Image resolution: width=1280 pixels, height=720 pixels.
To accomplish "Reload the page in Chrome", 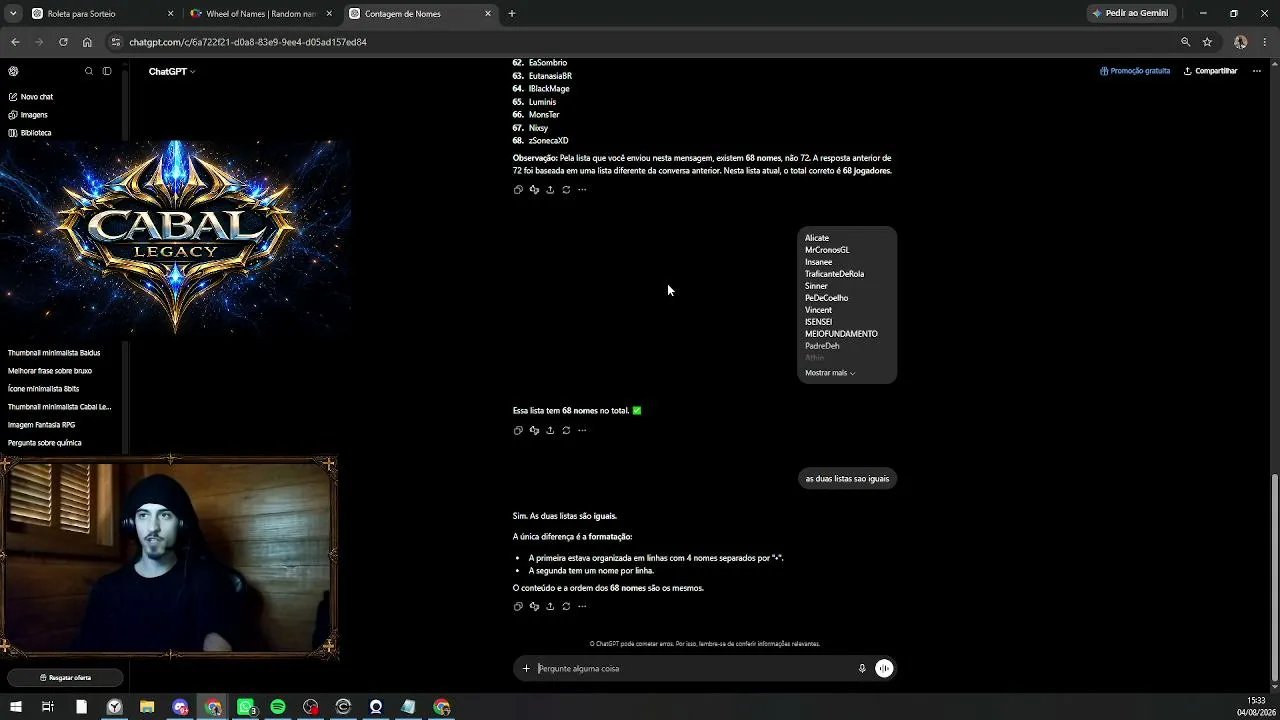I will point(63,42).
